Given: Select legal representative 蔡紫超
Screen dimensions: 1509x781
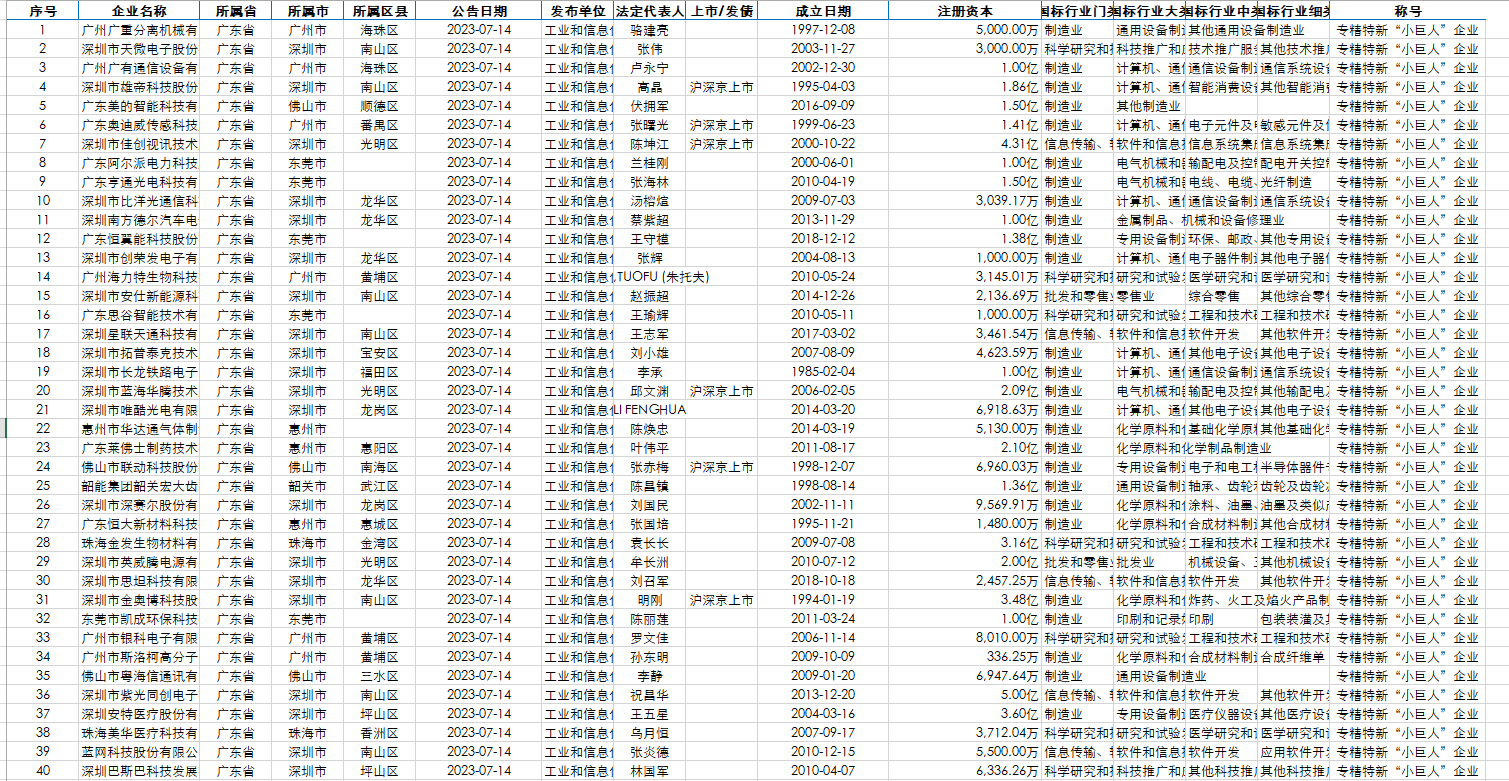Looking at the screenshot, I should point(650,220).
